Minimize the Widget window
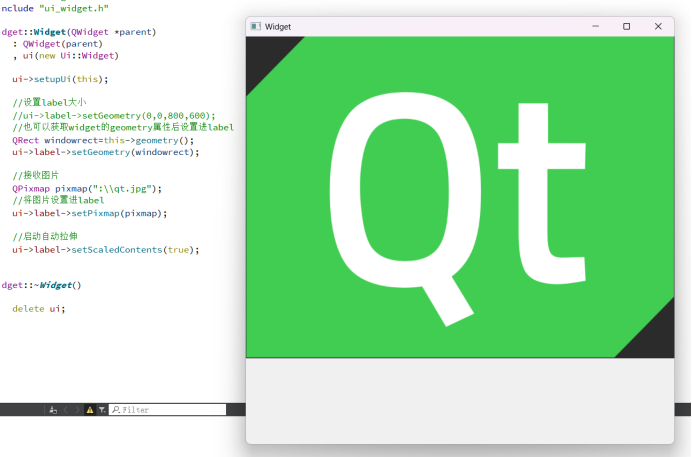This screenshot has height=457, width=692. 595,26
